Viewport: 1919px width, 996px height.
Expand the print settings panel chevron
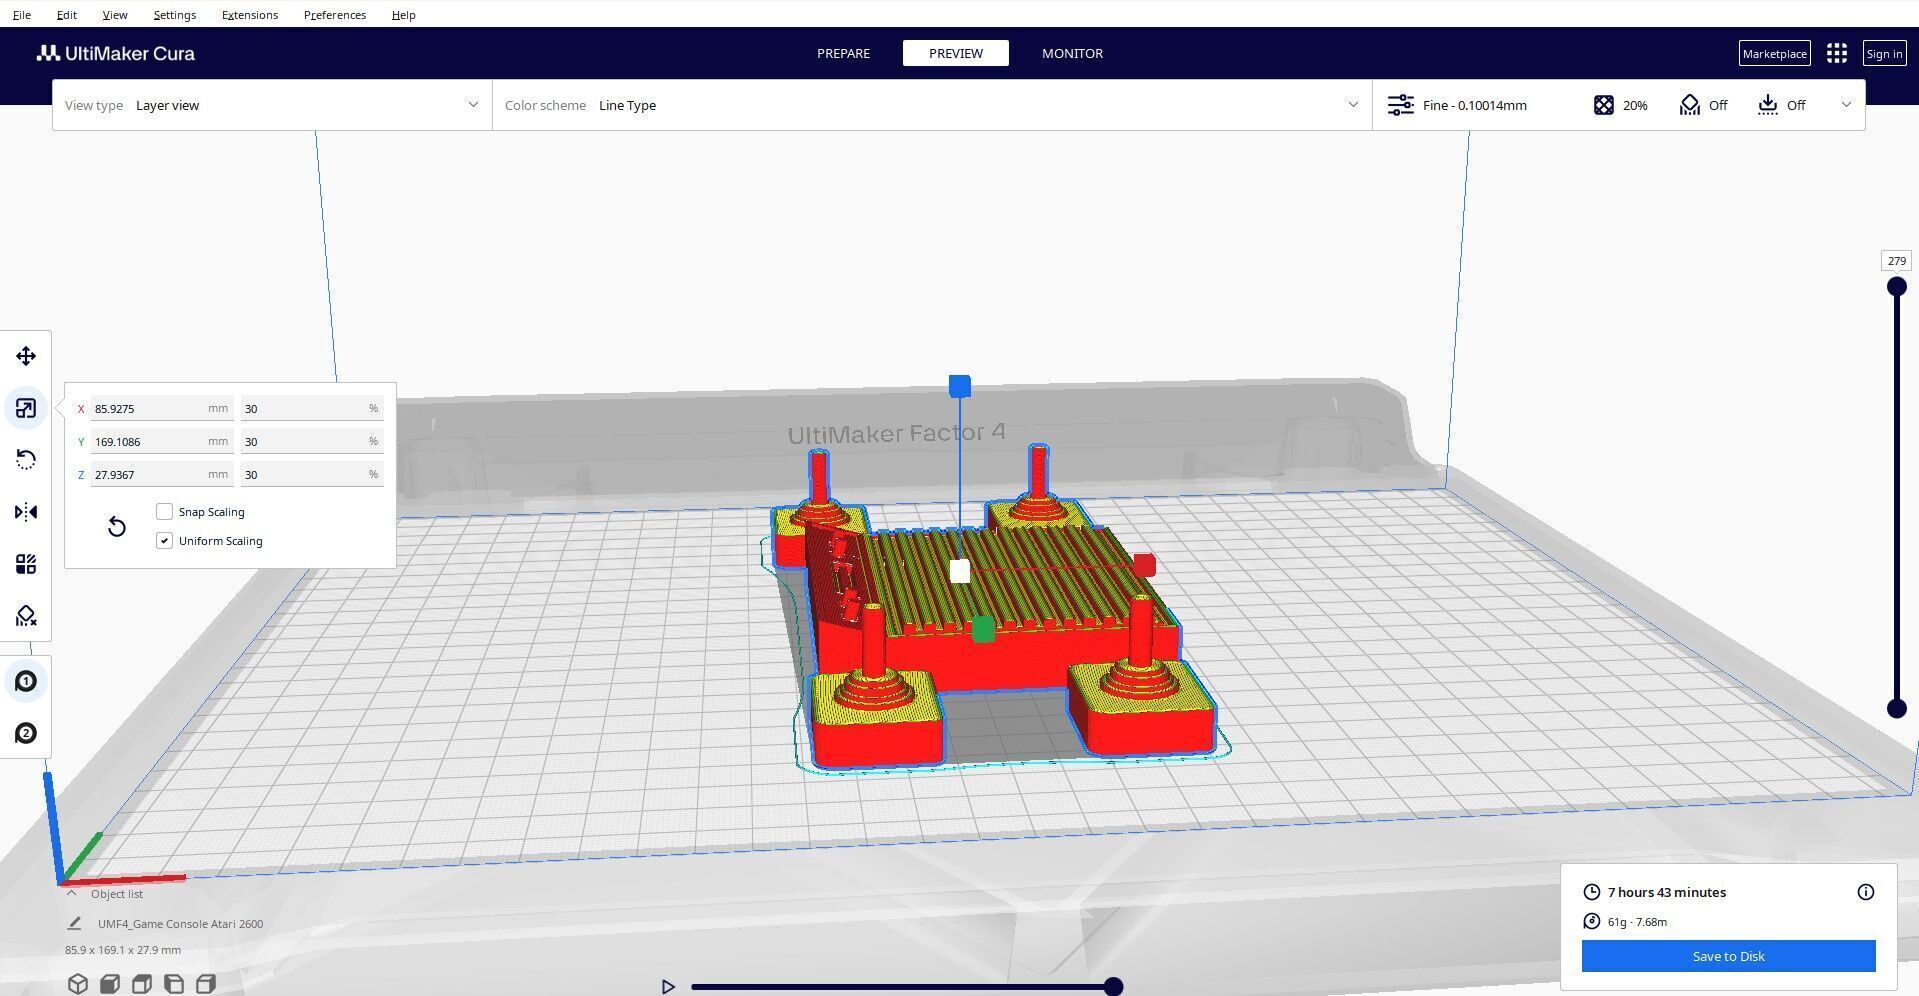pos(1846,105)
